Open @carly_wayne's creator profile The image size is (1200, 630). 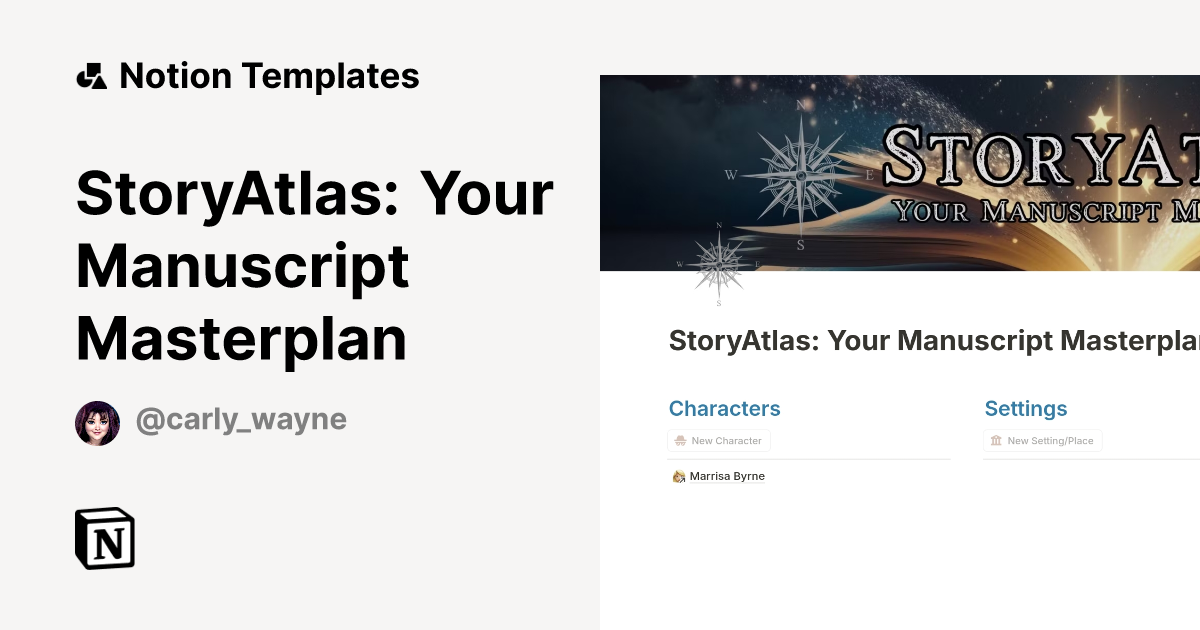point(241,419)
